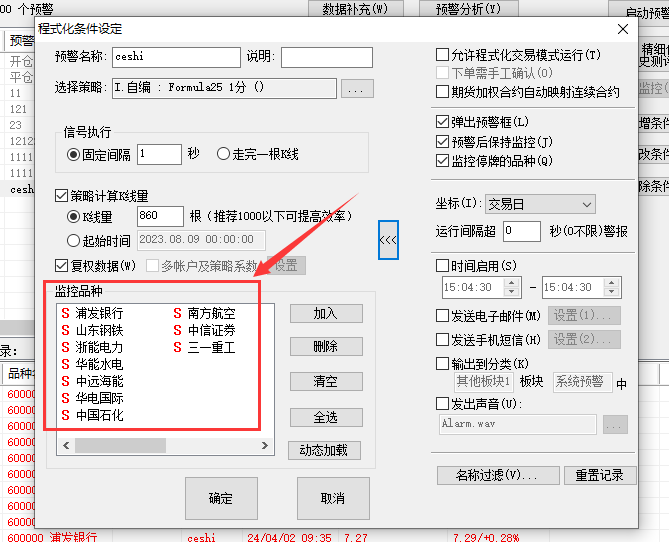Select 浦发银行 in the monitored list

pos(99,313)
